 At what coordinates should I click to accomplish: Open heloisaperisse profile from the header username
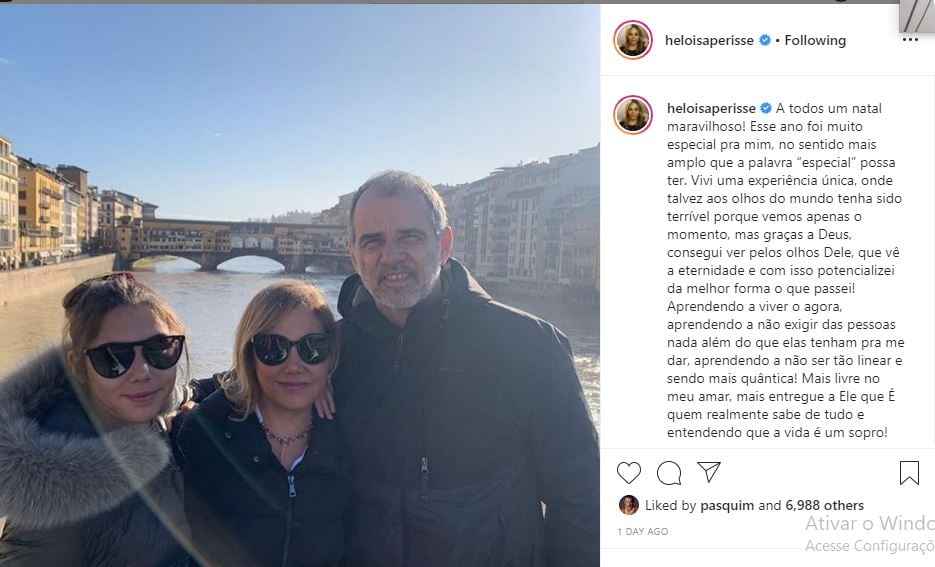pos(710,40)
